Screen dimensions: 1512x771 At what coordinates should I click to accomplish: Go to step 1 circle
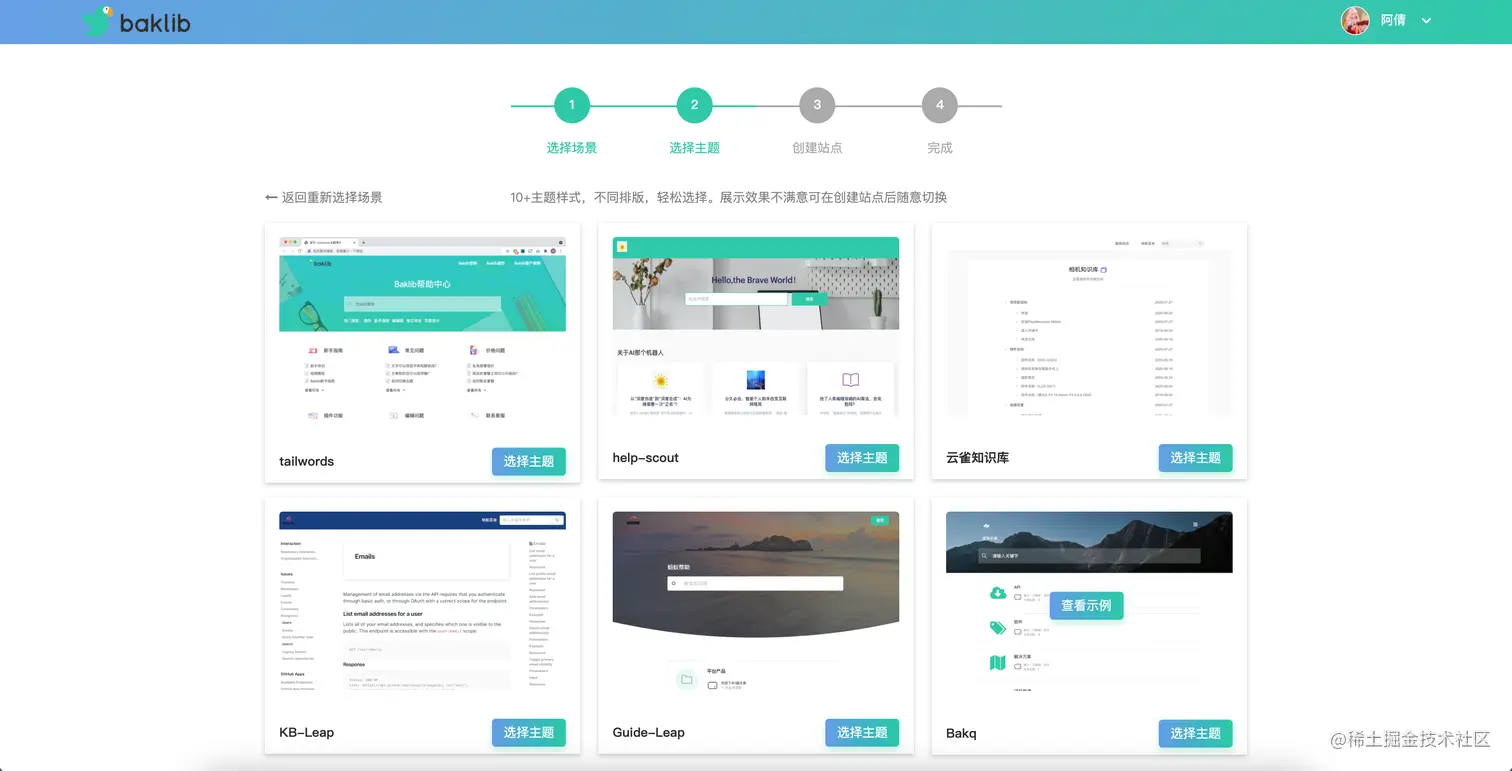[572, 105]
